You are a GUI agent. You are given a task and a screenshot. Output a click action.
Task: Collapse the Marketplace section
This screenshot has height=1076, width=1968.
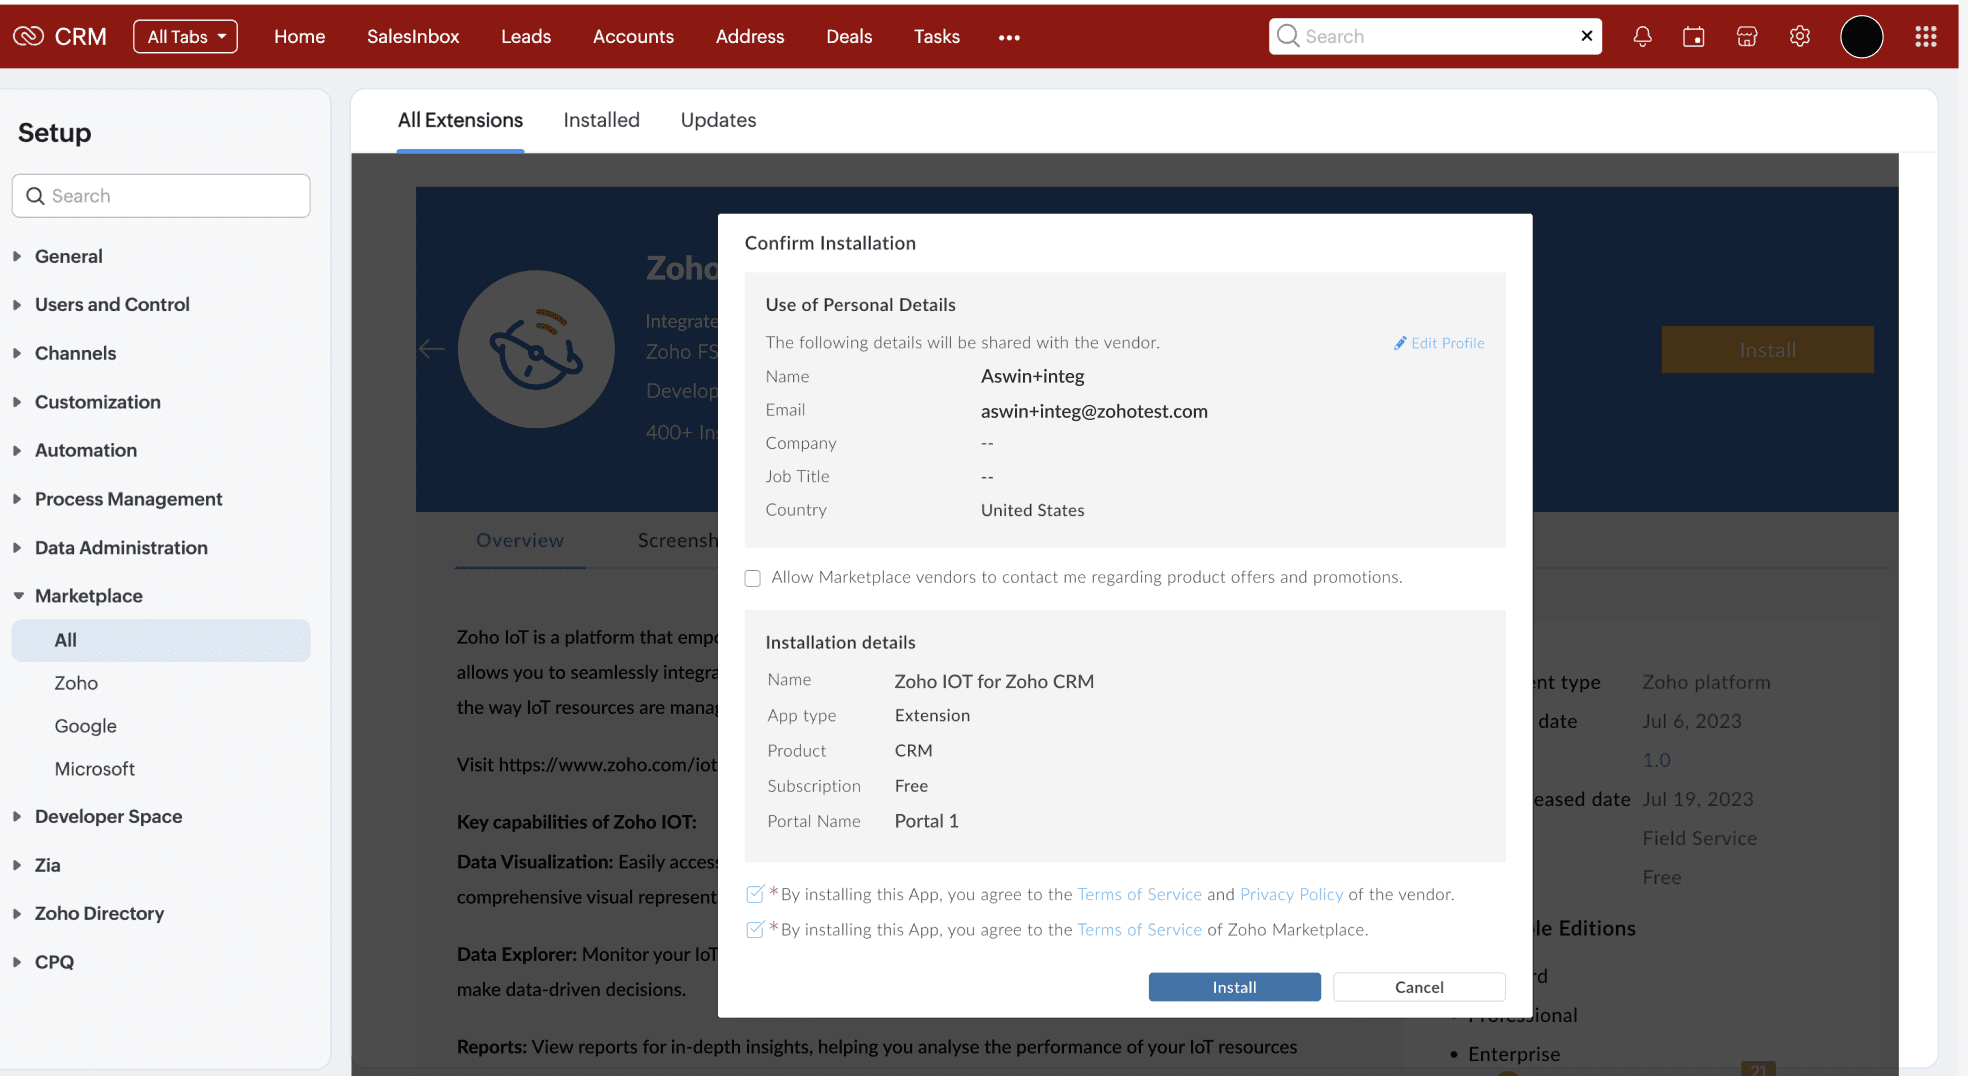[x=18, y=596]
